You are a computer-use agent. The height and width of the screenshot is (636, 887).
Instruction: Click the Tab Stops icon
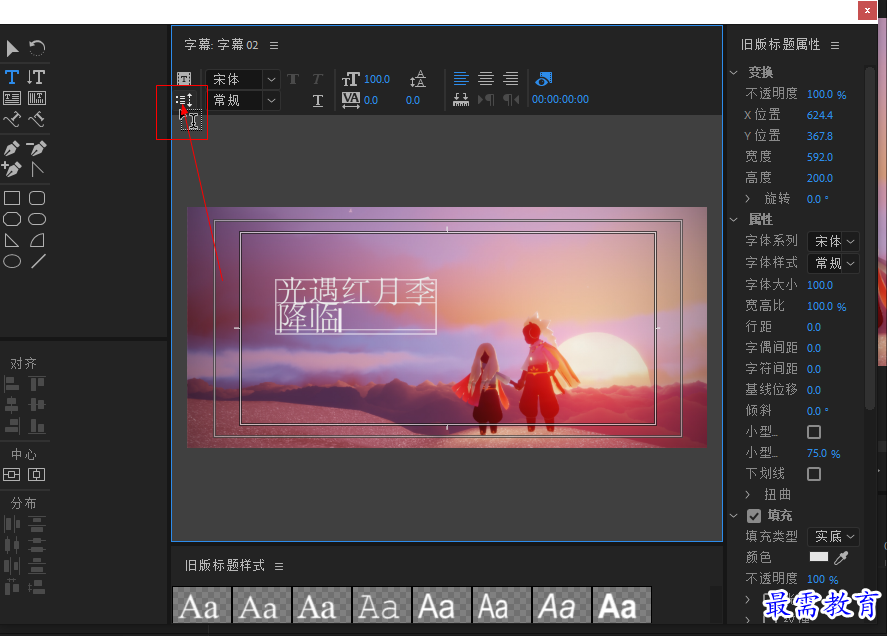(x=461, y=100)
